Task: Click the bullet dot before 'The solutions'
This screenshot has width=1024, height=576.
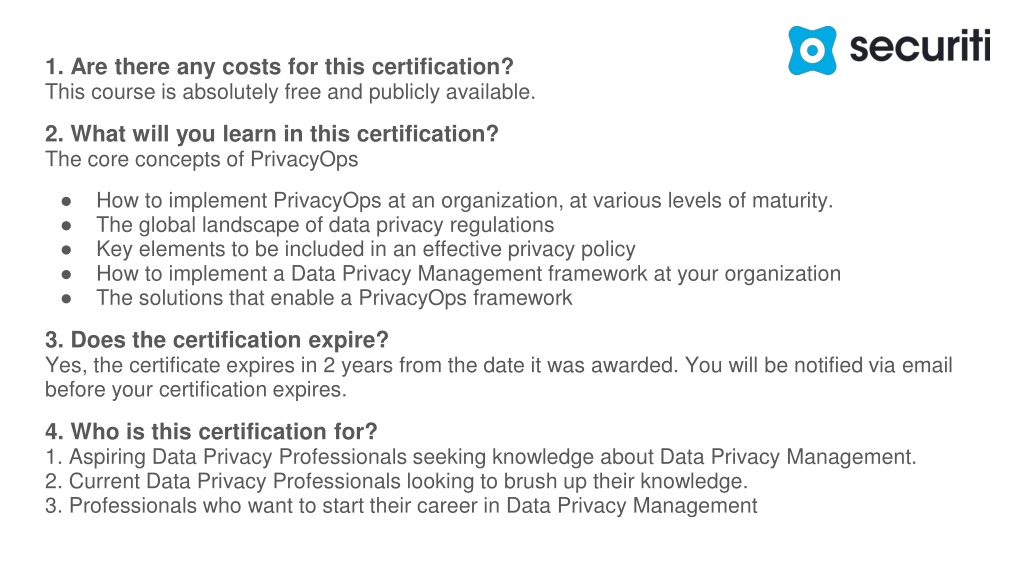Action: point(66,299)
